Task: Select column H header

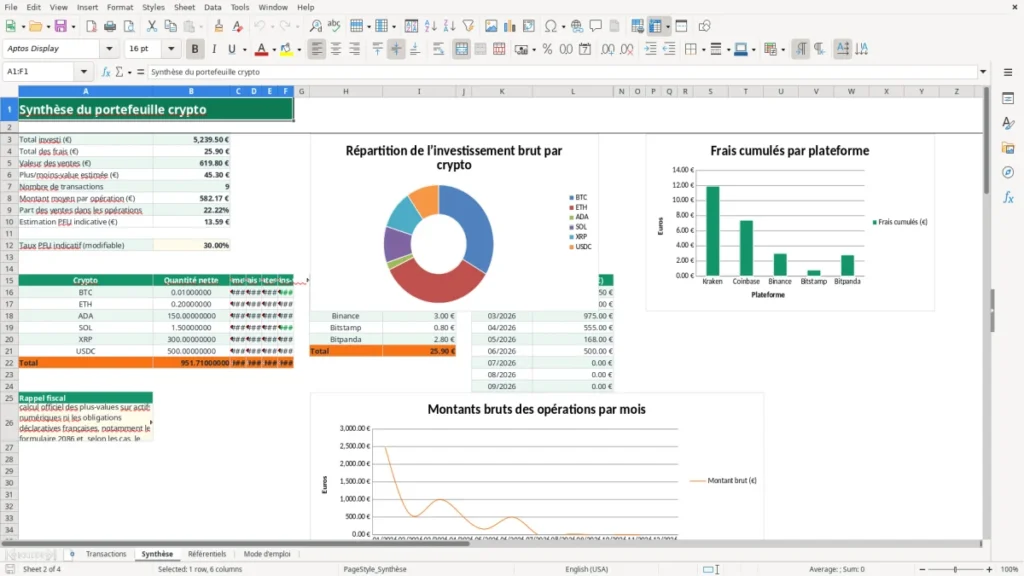Action: pos(345,91)
